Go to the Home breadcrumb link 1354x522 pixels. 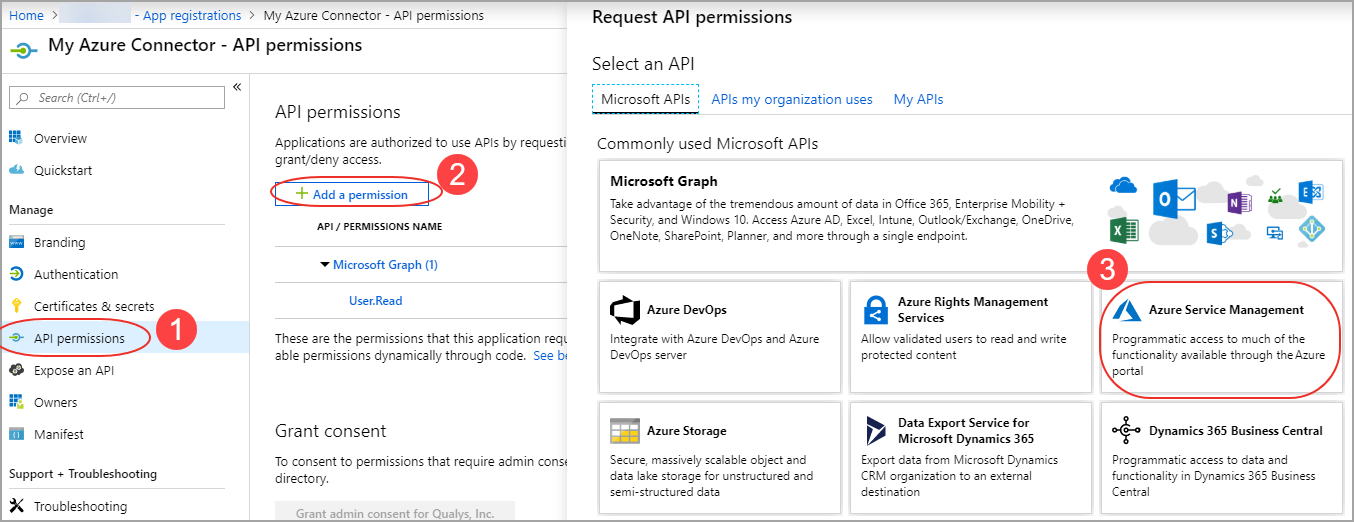click(26, 15)
